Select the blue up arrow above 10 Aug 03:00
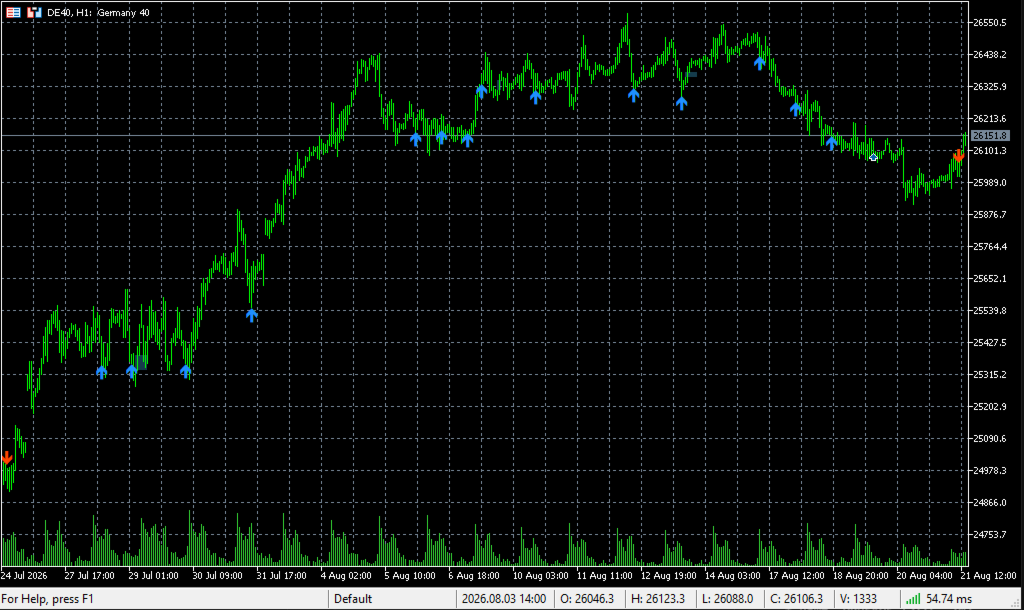Viewport: 1024px width, 610px height. 536,97
